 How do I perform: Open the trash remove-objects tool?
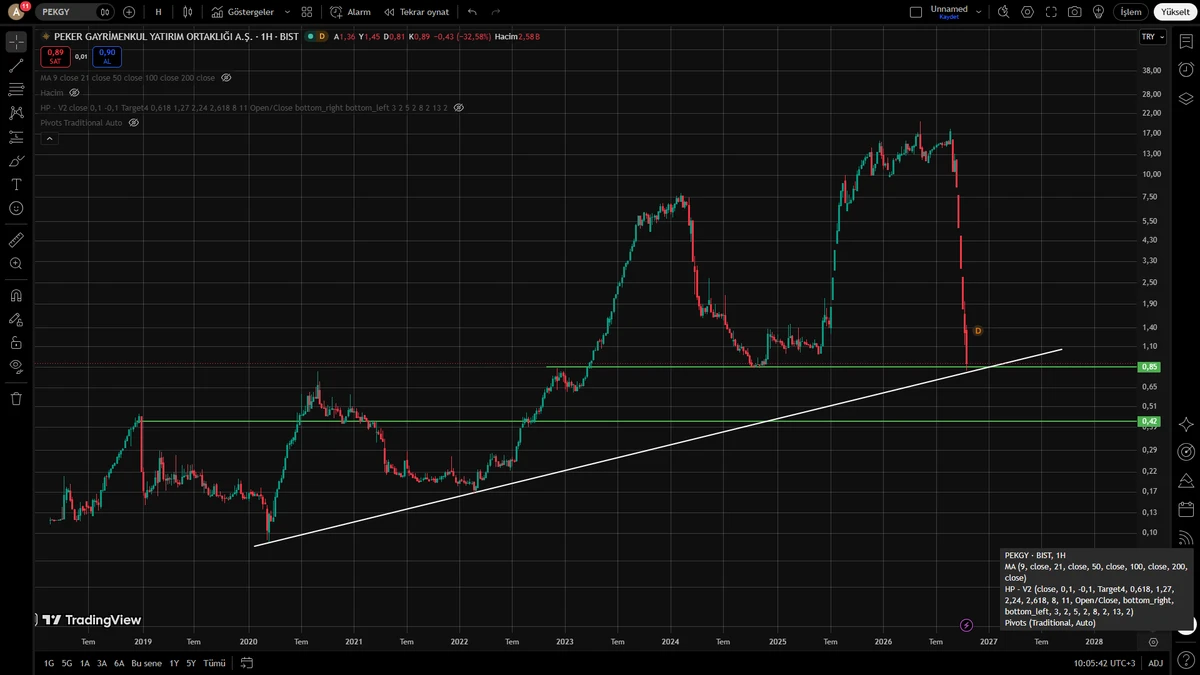[16, 398]
